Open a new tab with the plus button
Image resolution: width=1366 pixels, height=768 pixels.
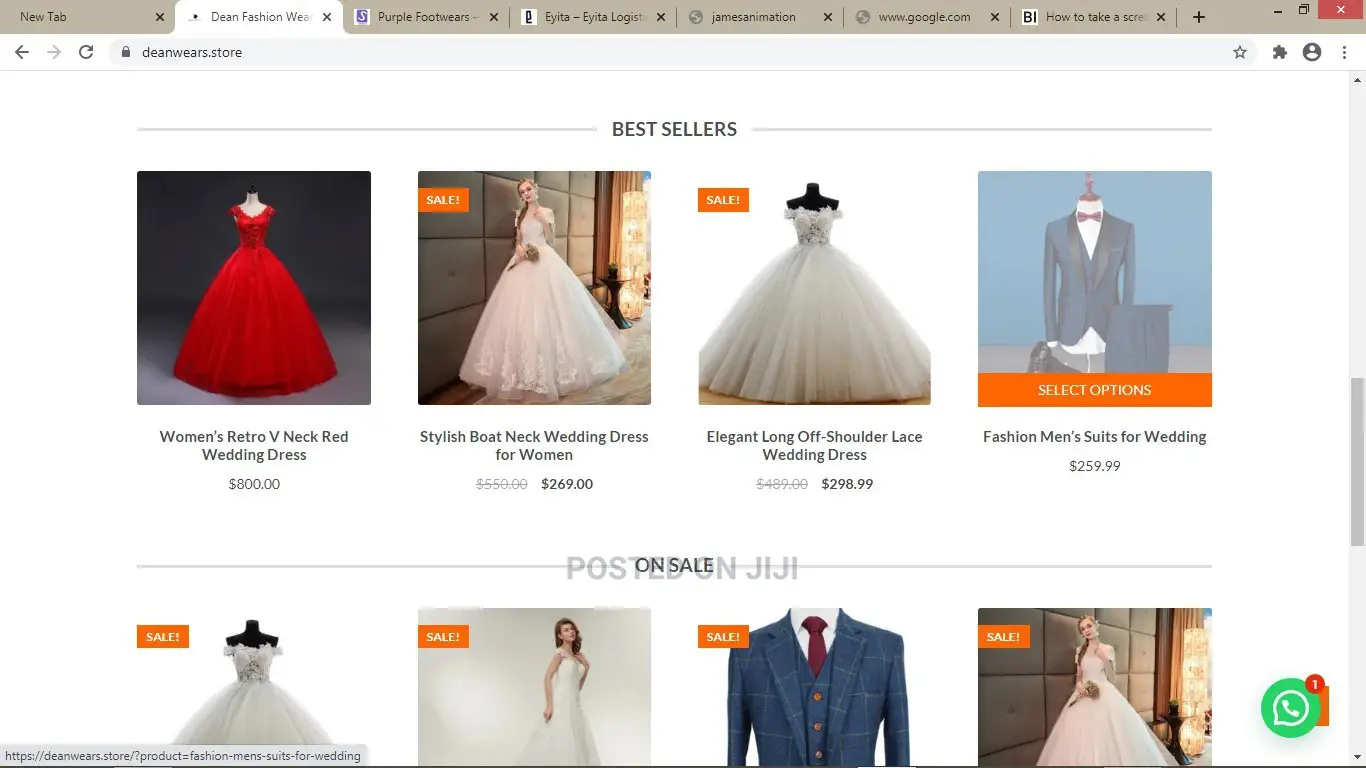pos(1199,17)
